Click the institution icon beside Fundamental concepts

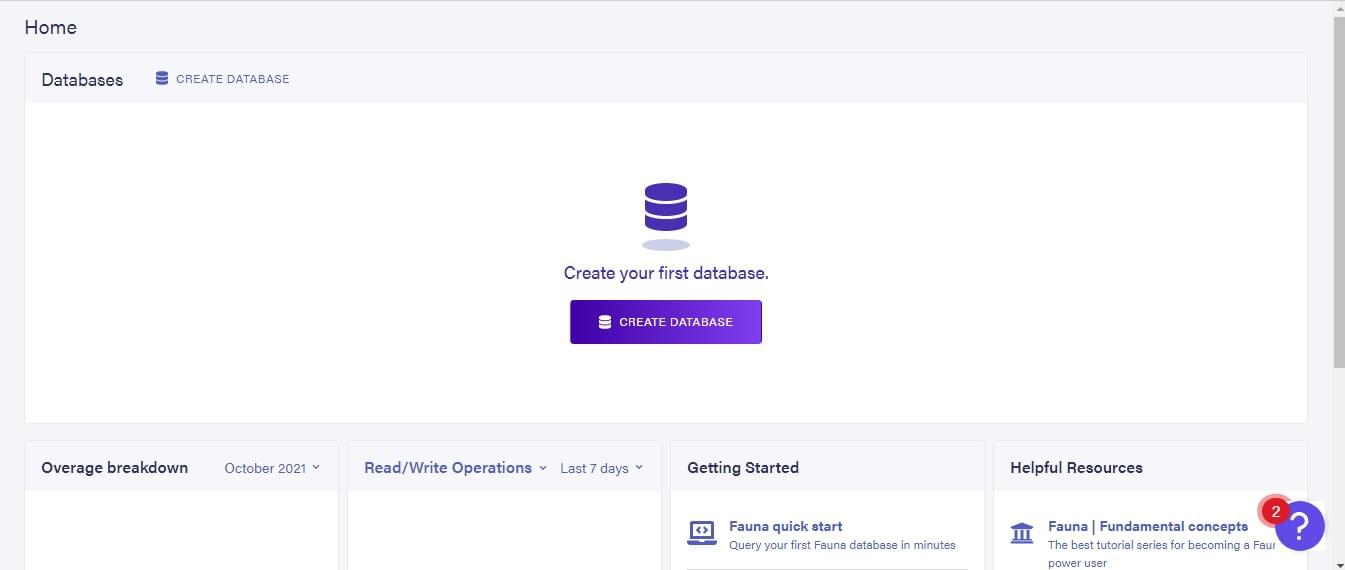pos(1022,533)
